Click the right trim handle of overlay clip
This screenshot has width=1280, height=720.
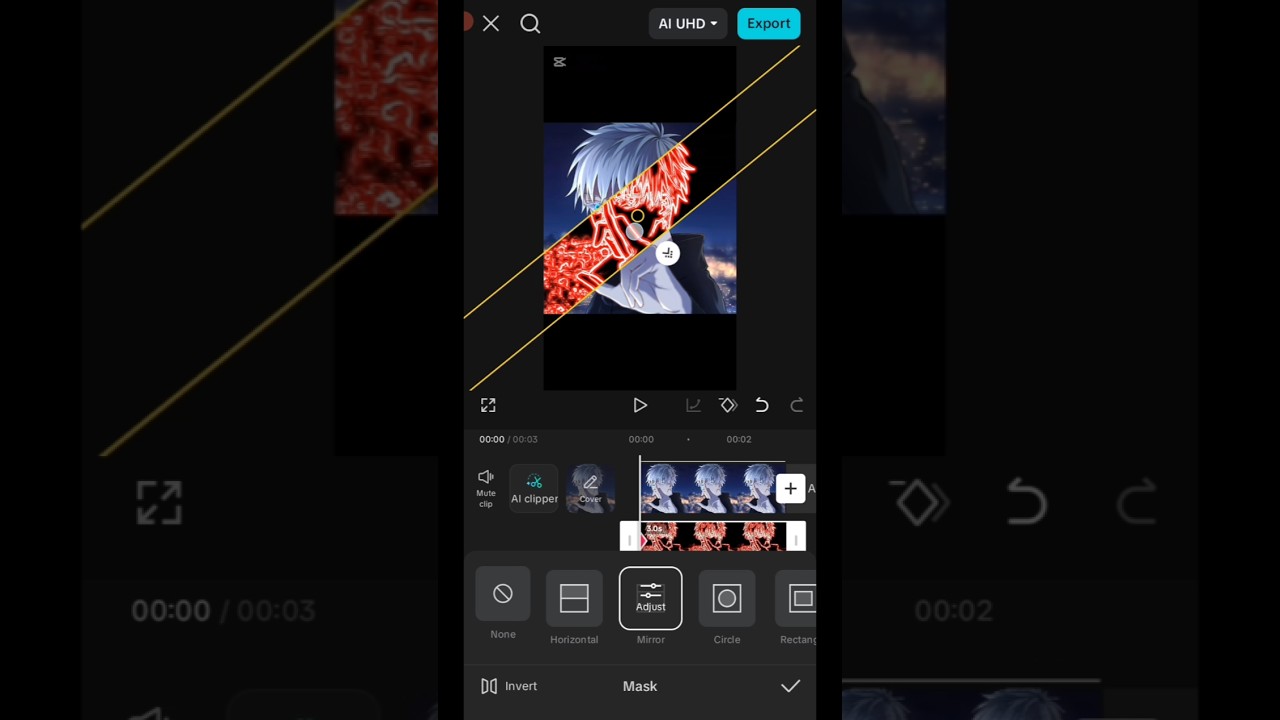click(x=796, y=537)
